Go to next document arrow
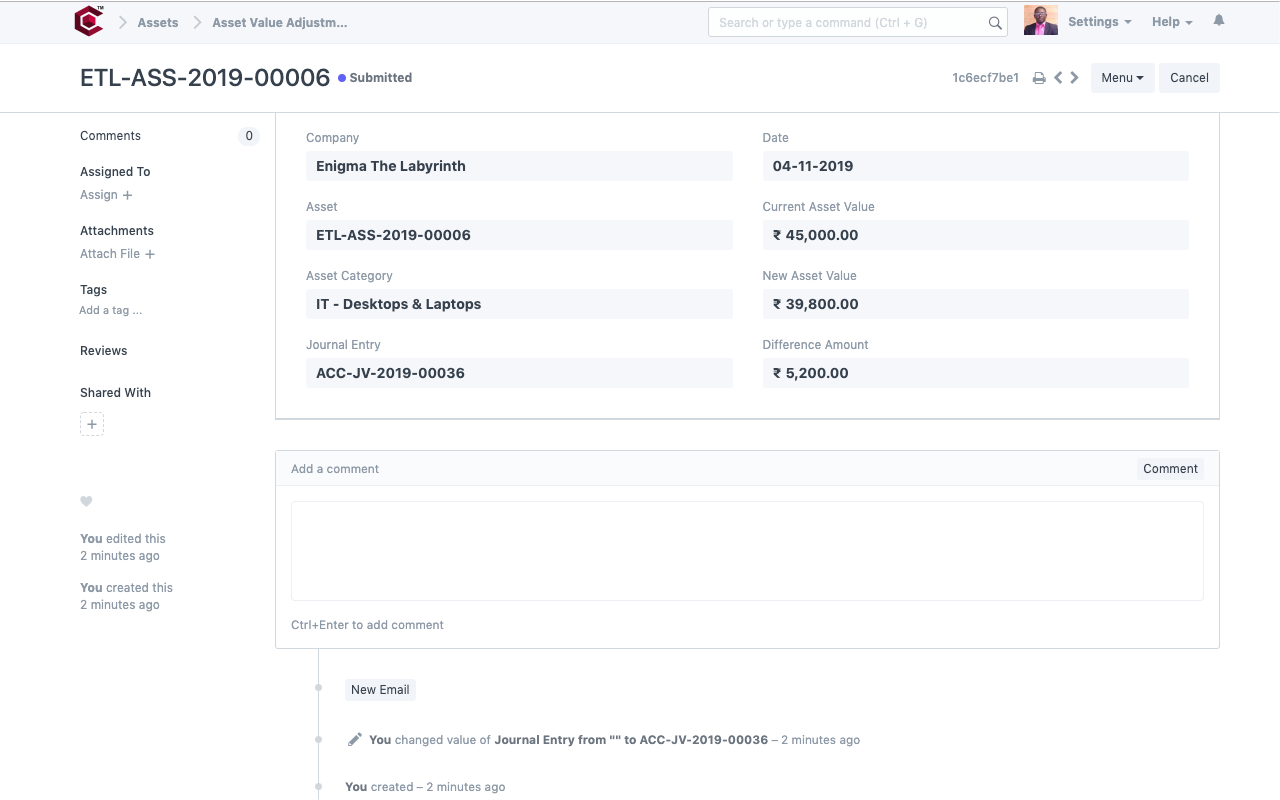The width and height of the screenshot is (1280, 800). pos(1075,78)
